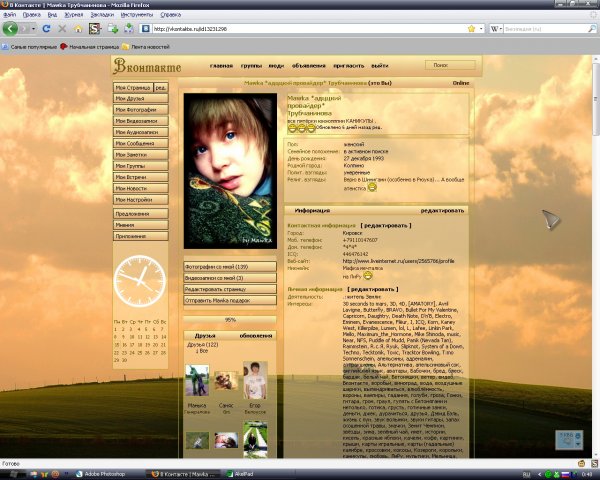Image resolution: width=600 pixels, height=480 pixels.
Task: Go to the Home page icon
Action: pos(78,29)
